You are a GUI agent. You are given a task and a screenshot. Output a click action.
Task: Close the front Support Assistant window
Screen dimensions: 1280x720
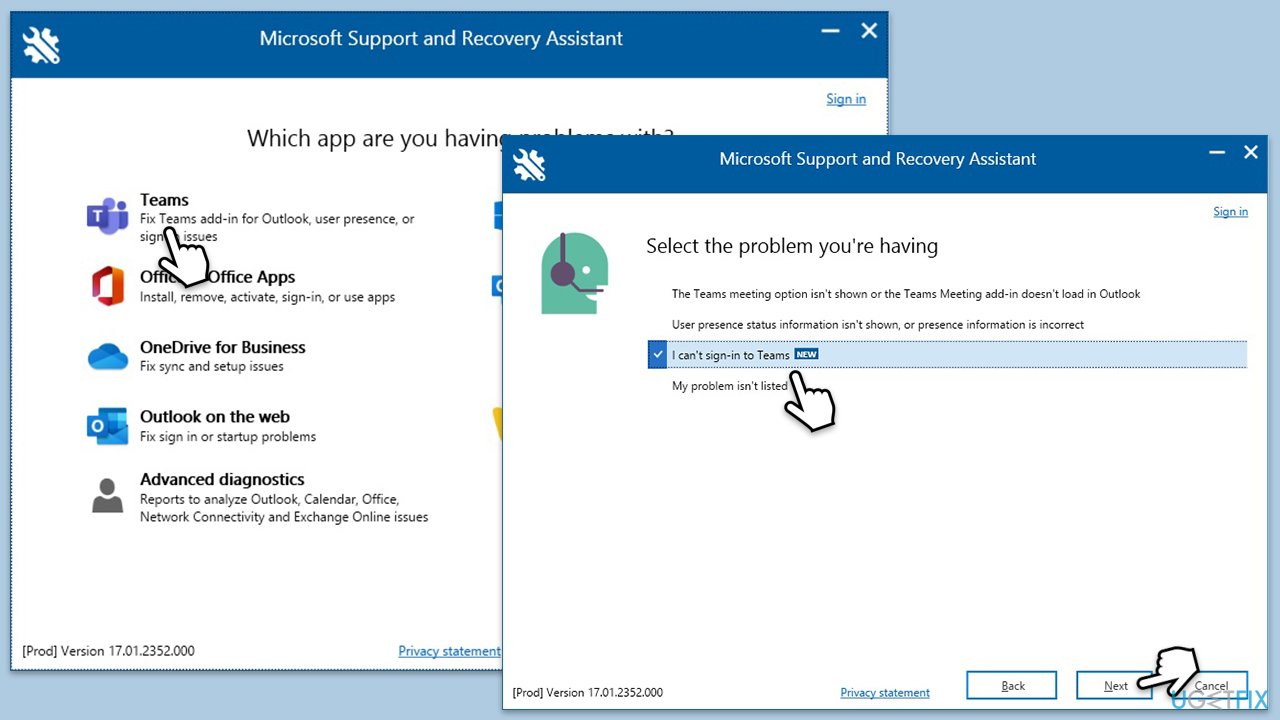pos(1250,153)
